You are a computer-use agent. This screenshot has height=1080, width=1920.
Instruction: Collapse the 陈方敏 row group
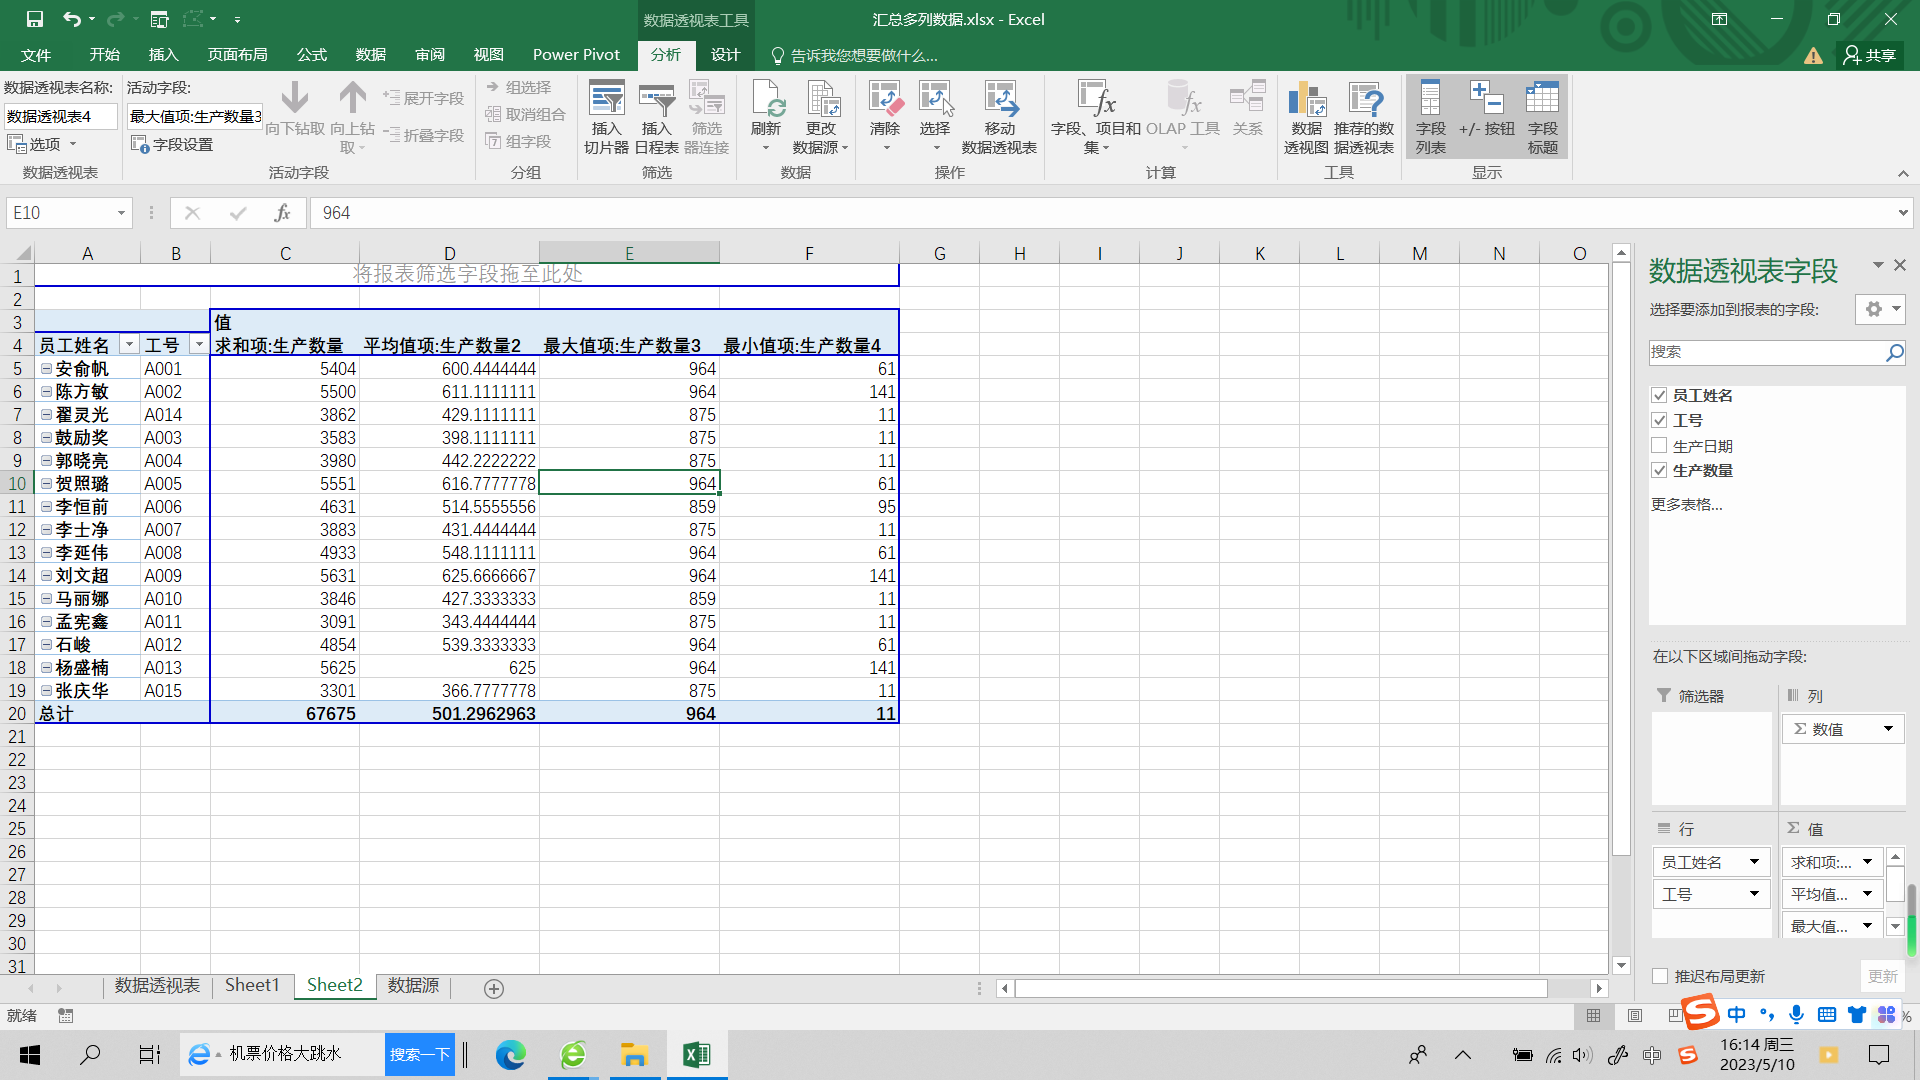tap(46, 392)
